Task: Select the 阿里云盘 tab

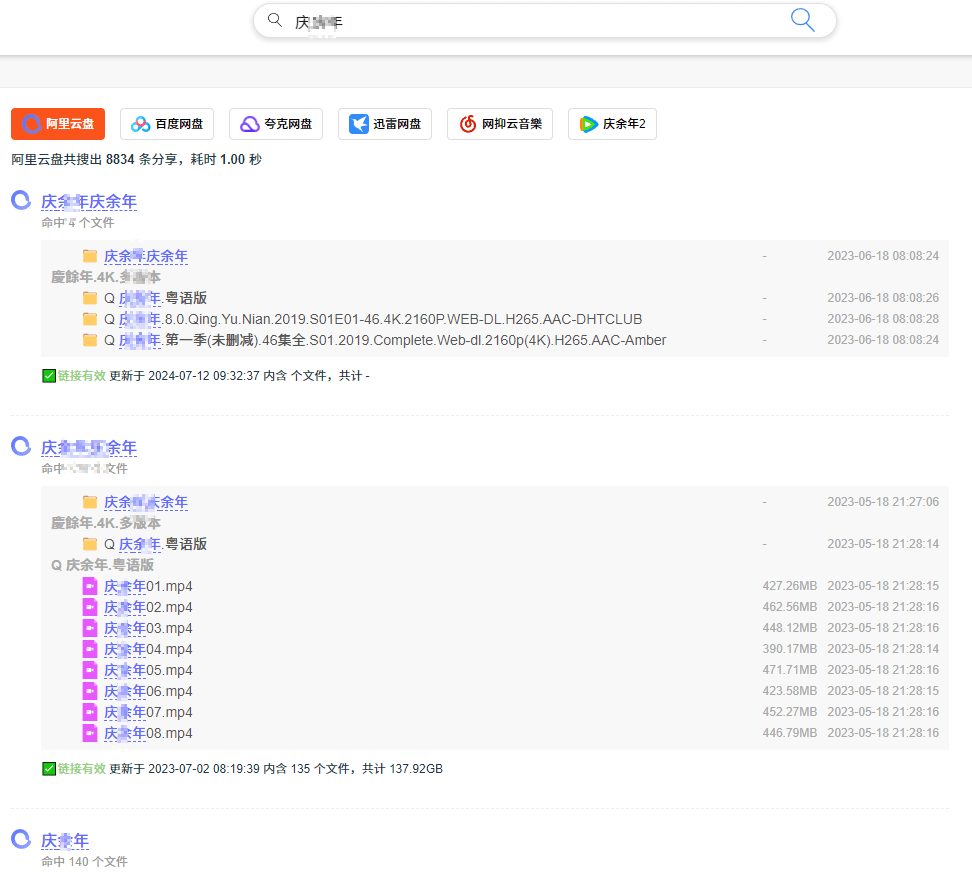Action: (58, 124)
